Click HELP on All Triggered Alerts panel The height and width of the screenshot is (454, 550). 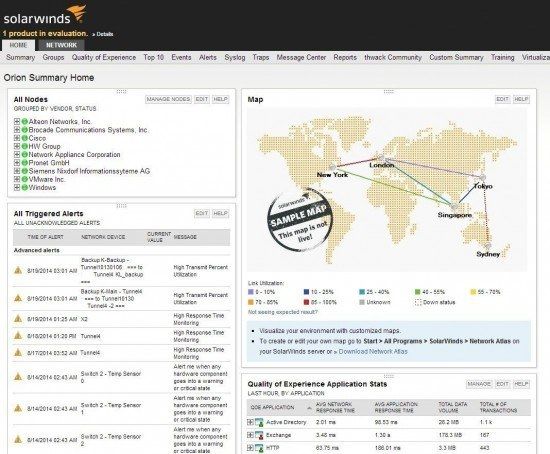pyautogui.click(x=221, y=213)
